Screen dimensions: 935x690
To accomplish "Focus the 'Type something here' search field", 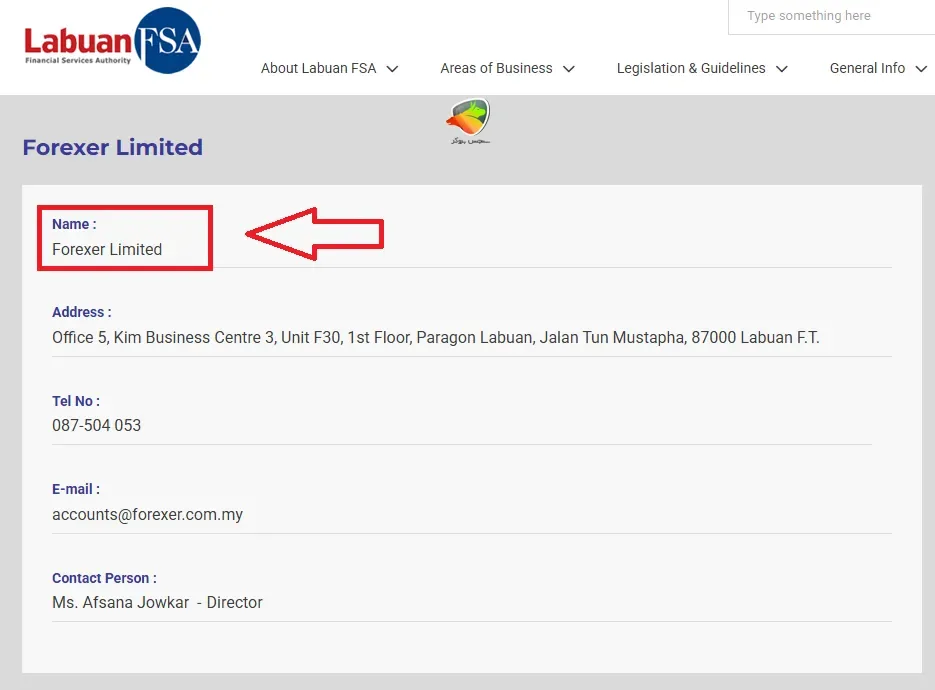I will [831, 17].
